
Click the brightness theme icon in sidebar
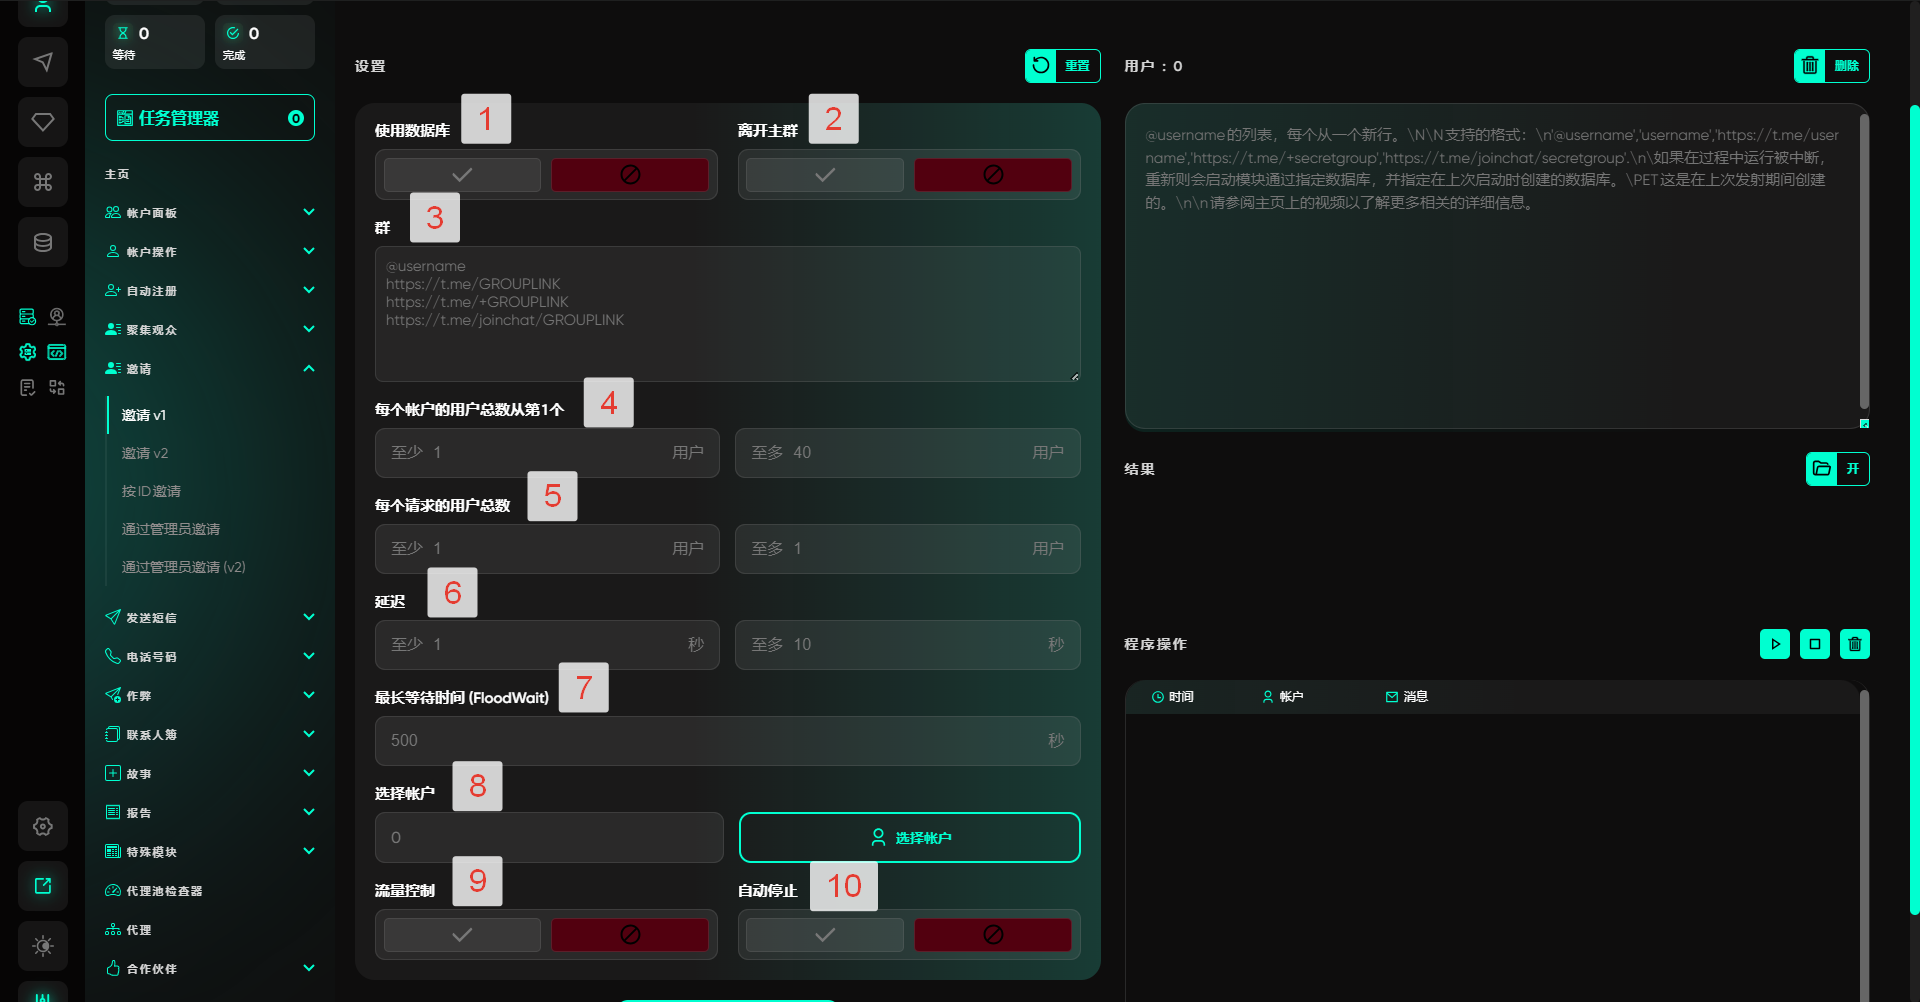[x=43, y=946]
